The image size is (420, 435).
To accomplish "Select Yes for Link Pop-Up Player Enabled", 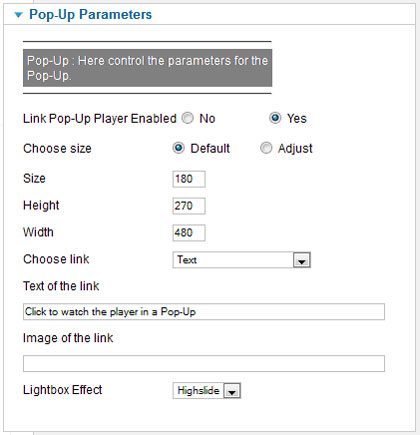I will [x=275, y=118].
